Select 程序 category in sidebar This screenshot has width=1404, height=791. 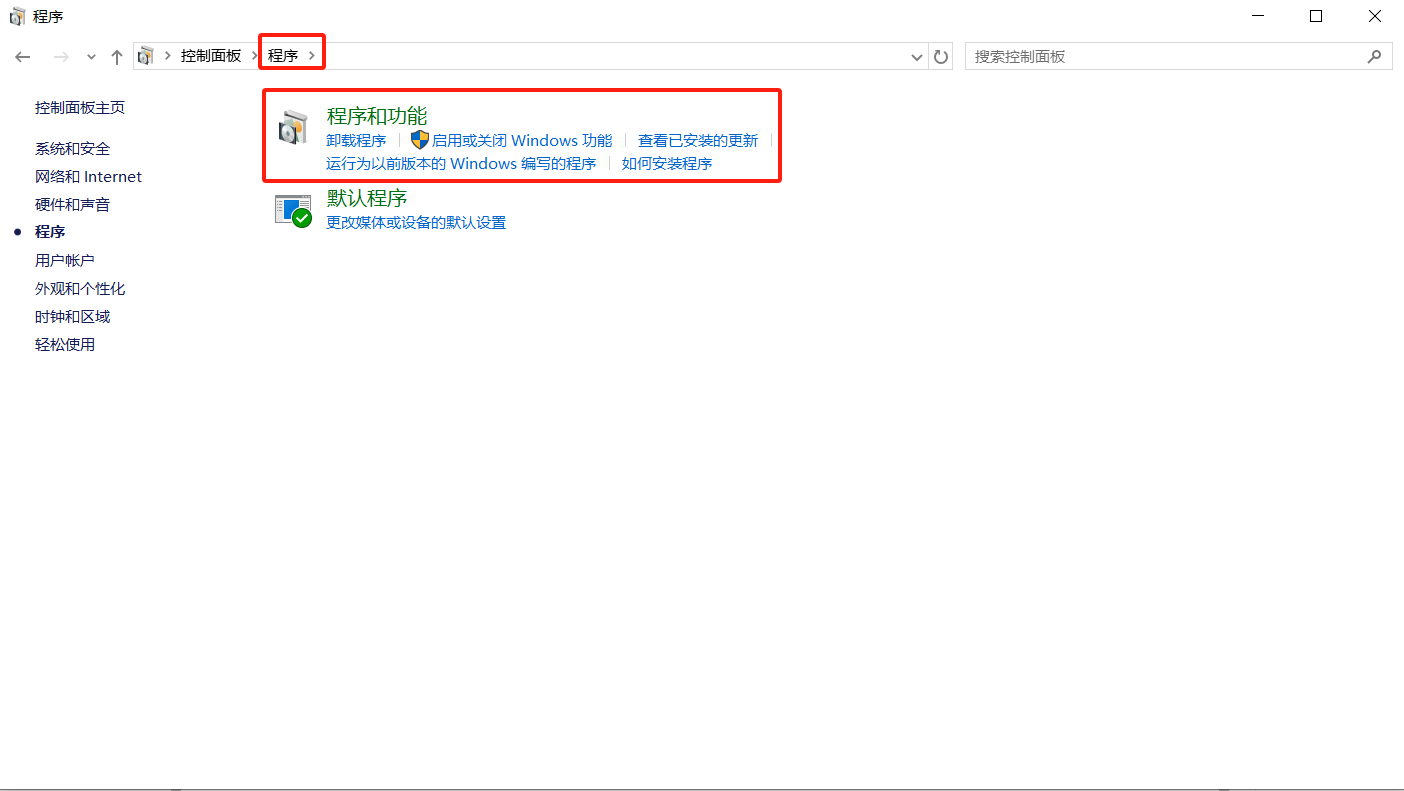tap(50, 232)
